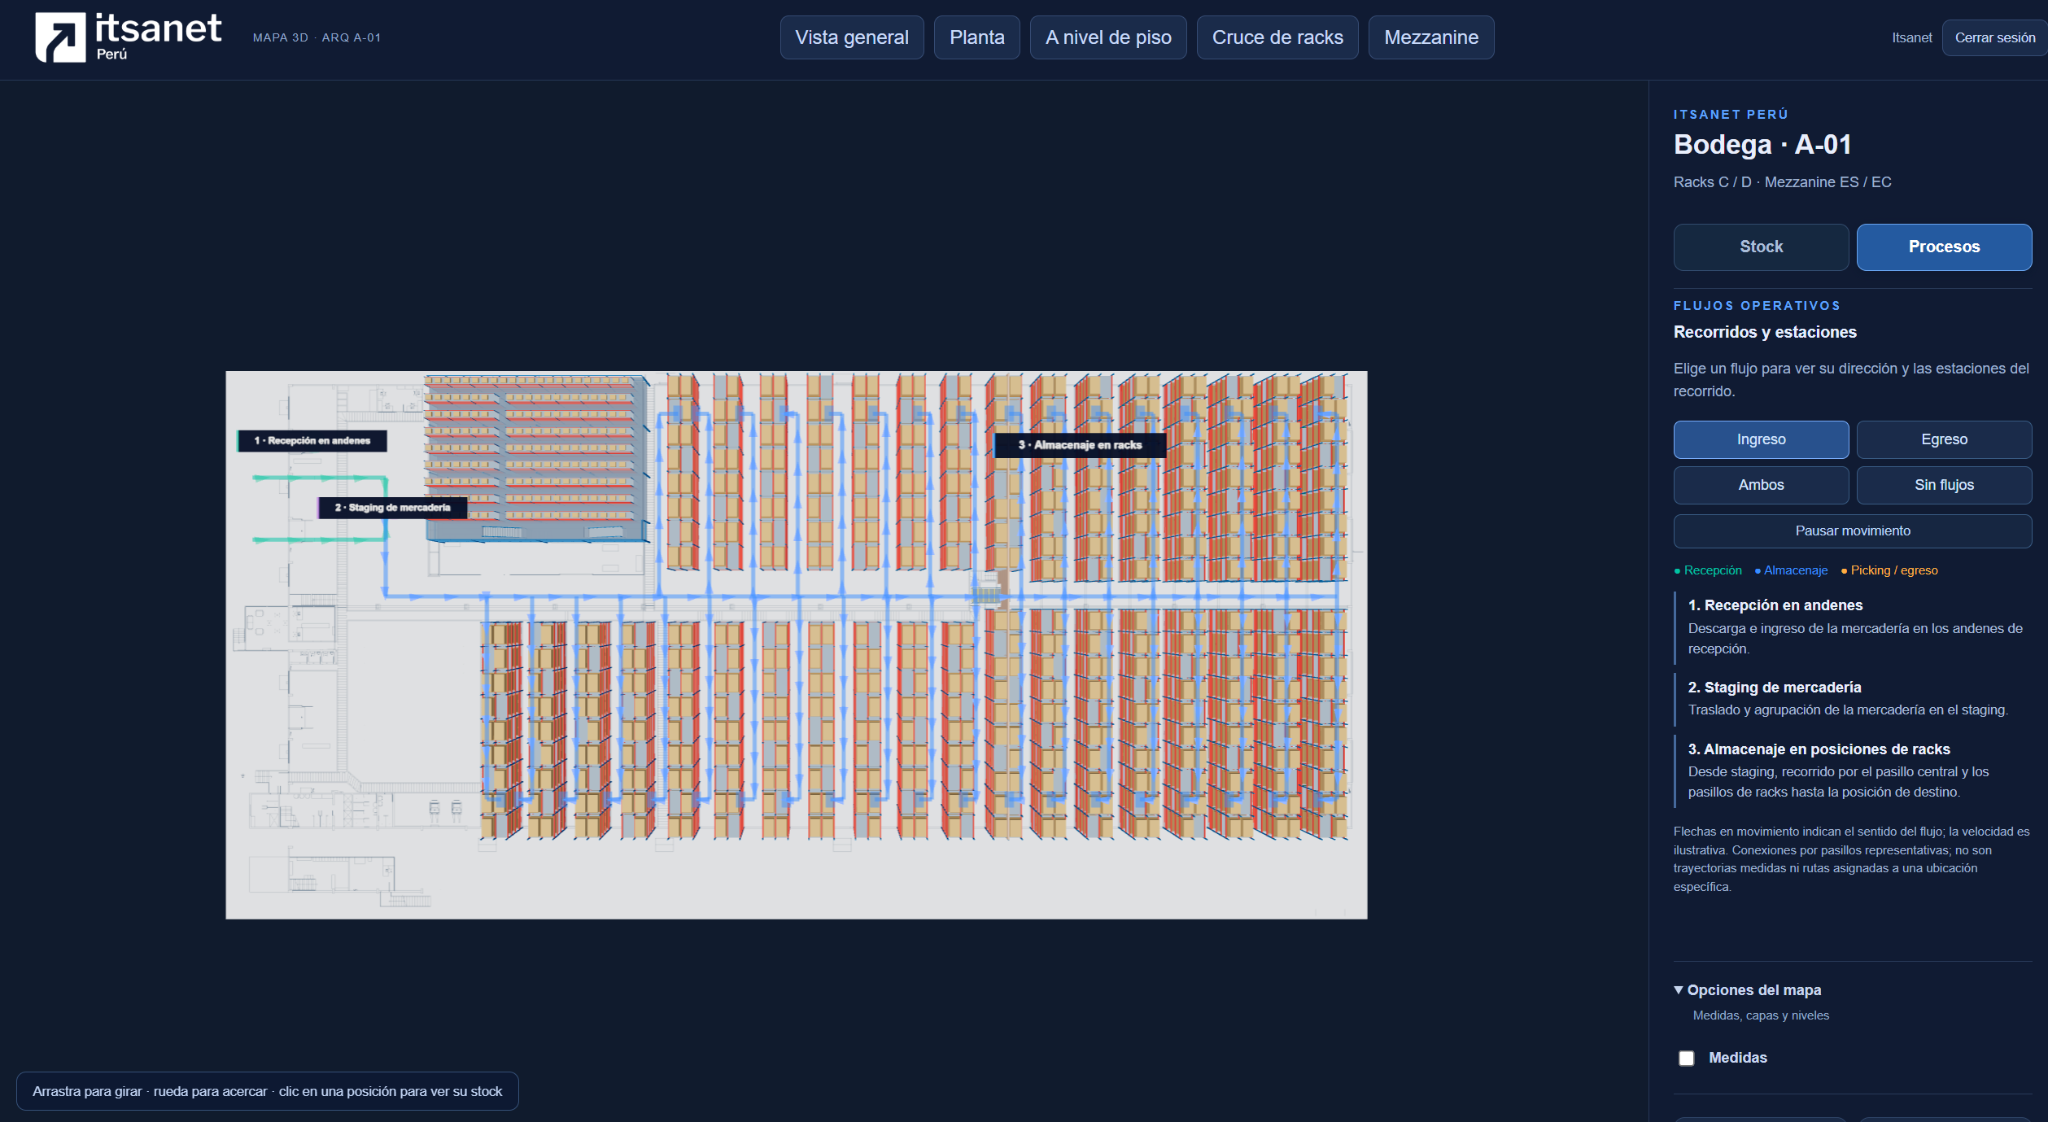Click the Almacenaje en racks map label

click(x=1080, y=445)
